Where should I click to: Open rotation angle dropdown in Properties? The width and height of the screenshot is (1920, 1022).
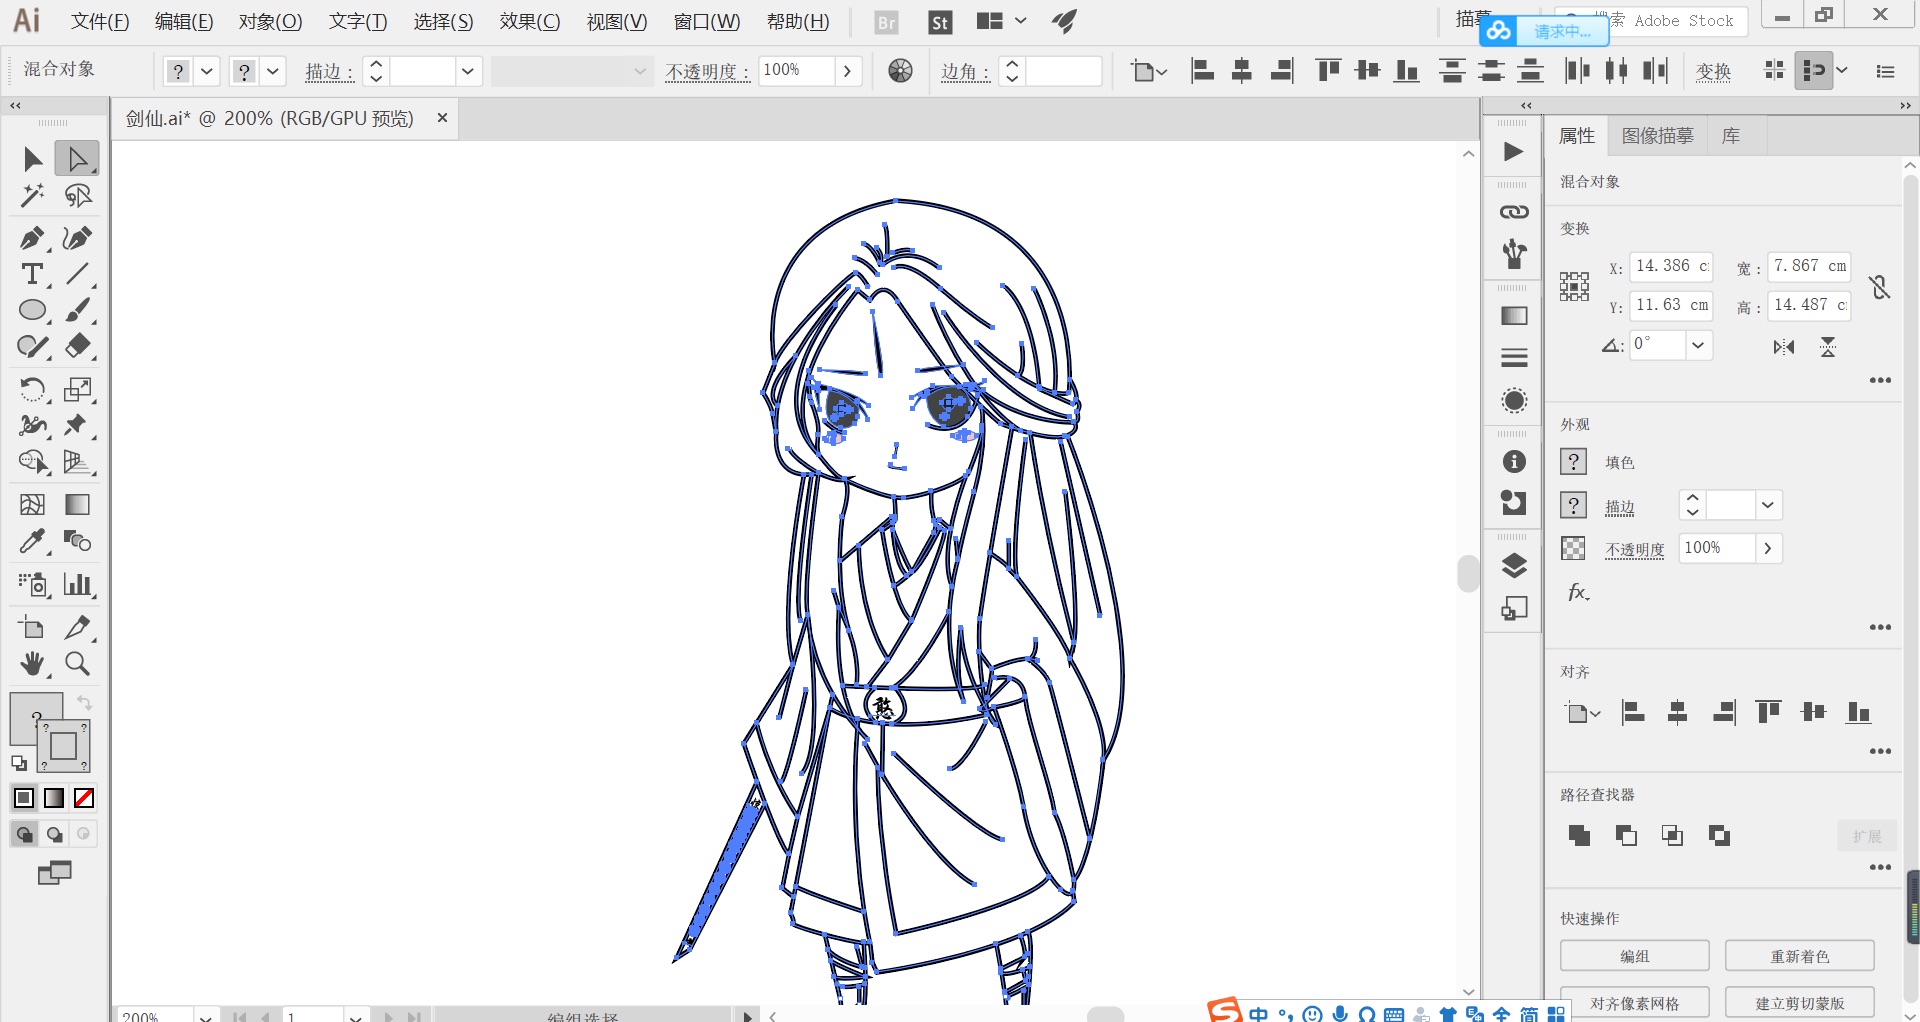(1697, 345)
